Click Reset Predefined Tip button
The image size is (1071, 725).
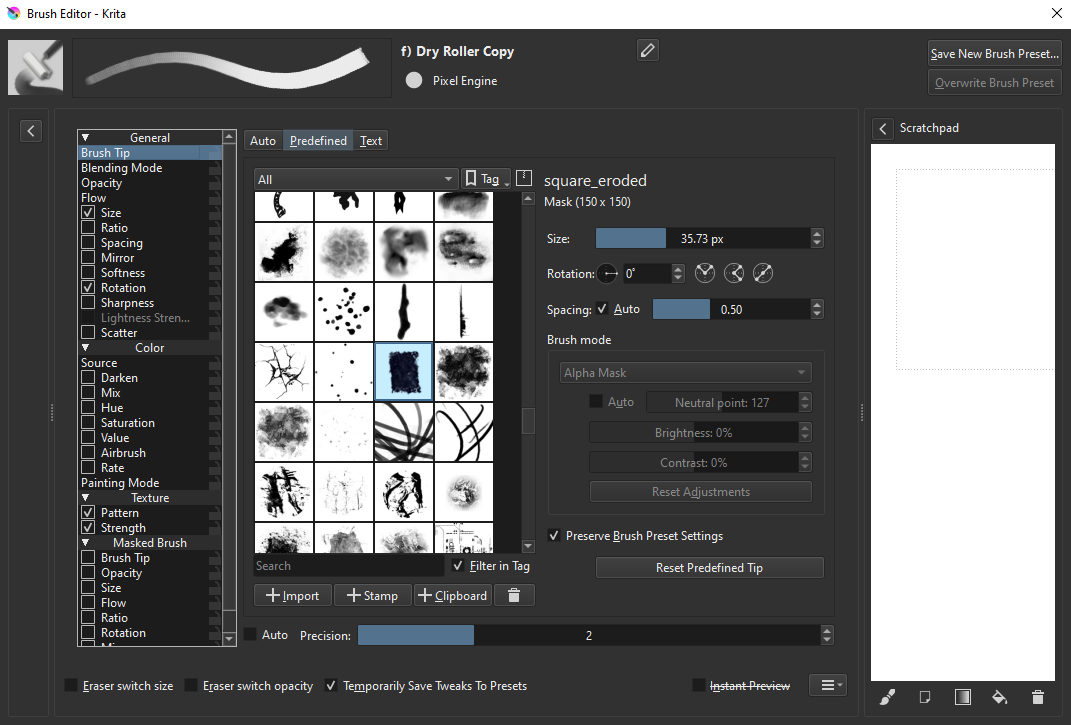709,568
